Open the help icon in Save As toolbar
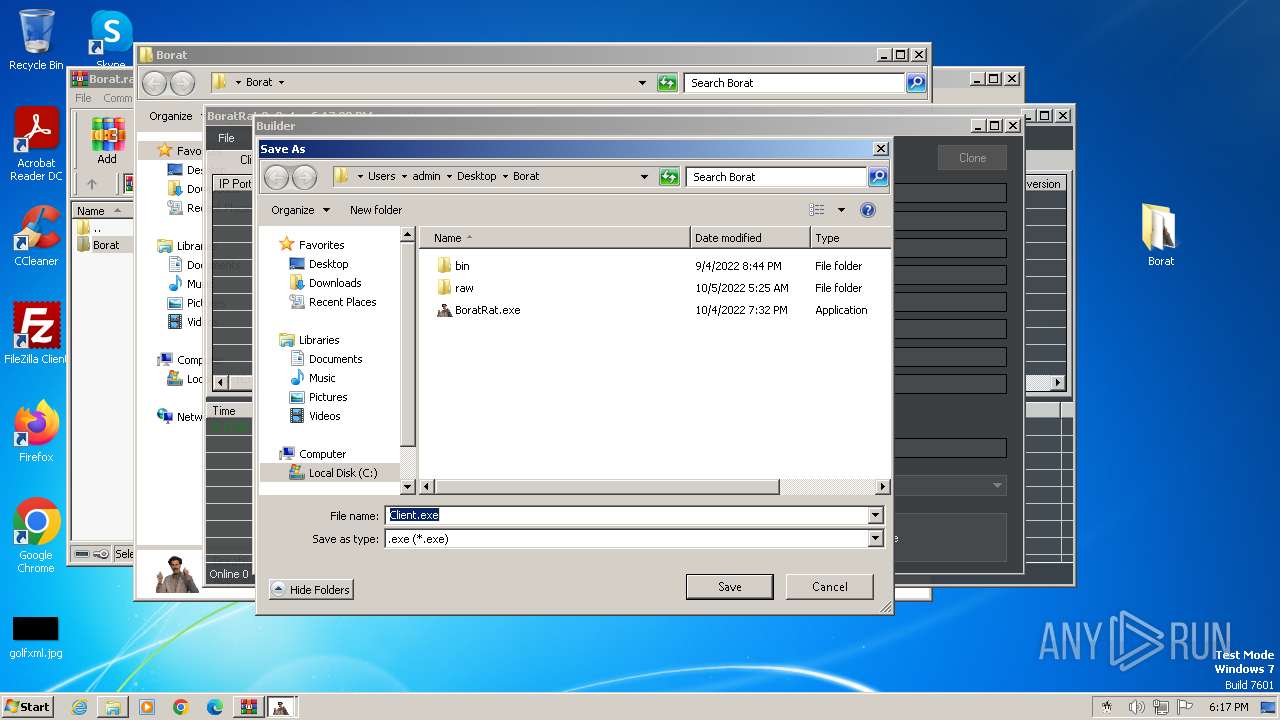This screenshot has width=1280, height=720. (868, 210)
